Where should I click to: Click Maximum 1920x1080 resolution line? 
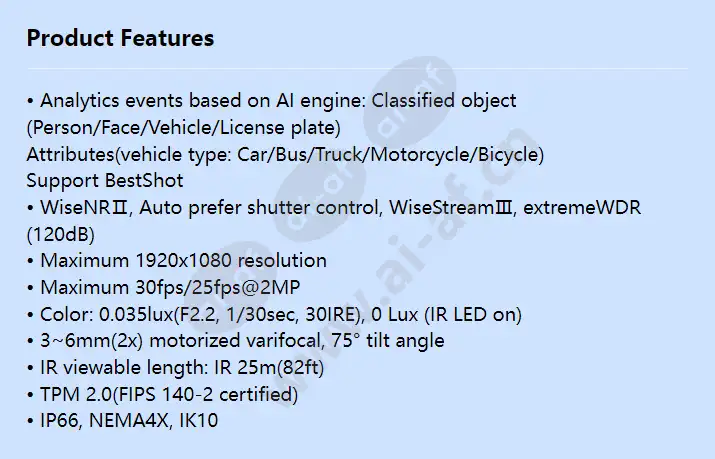pos(177,261)
